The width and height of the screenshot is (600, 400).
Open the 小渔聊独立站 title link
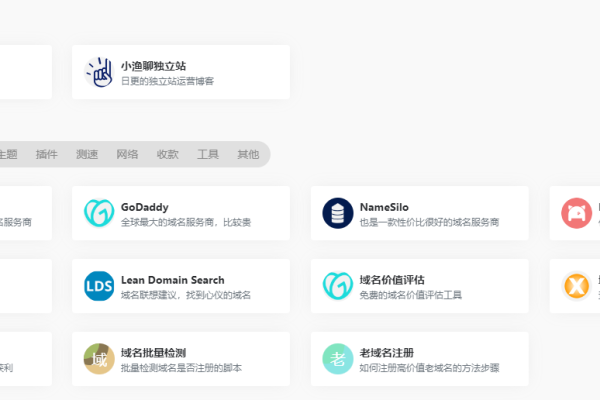coord(153,66)
